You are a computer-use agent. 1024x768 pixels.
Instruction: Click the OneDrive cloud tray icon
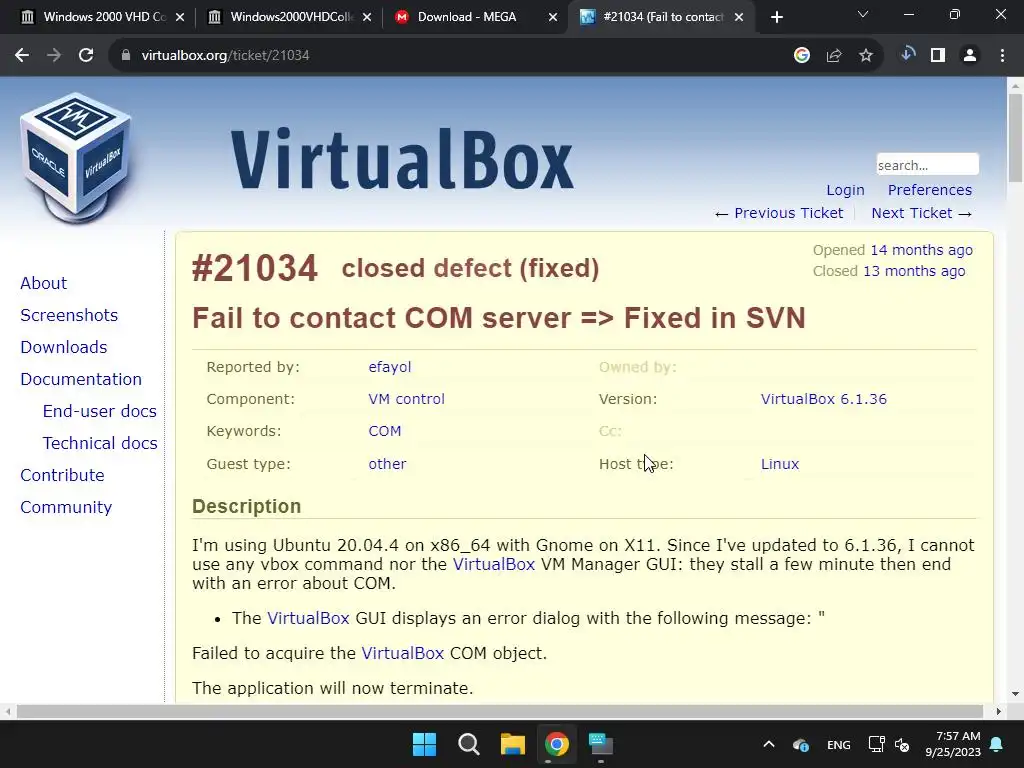[801, 744]
